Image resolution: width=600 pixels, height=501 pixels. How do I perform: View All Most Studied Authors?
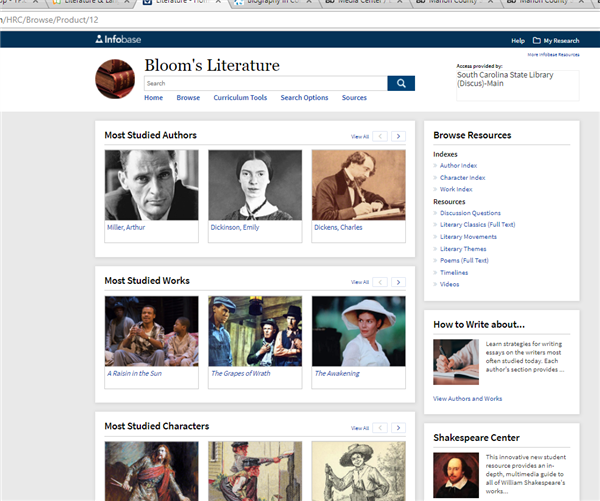pyautogui.click(x=360, y=137)
